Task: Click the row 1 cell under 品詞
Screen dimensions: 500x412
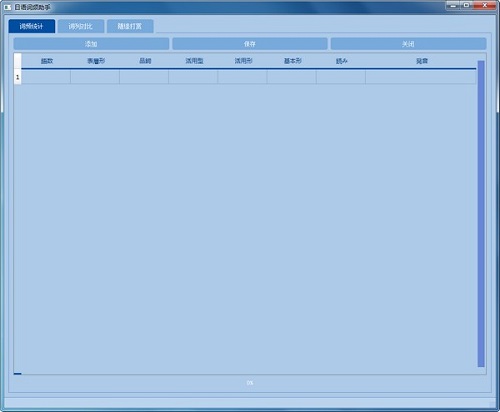Action: pyautogui.click(x=144, y=77)
